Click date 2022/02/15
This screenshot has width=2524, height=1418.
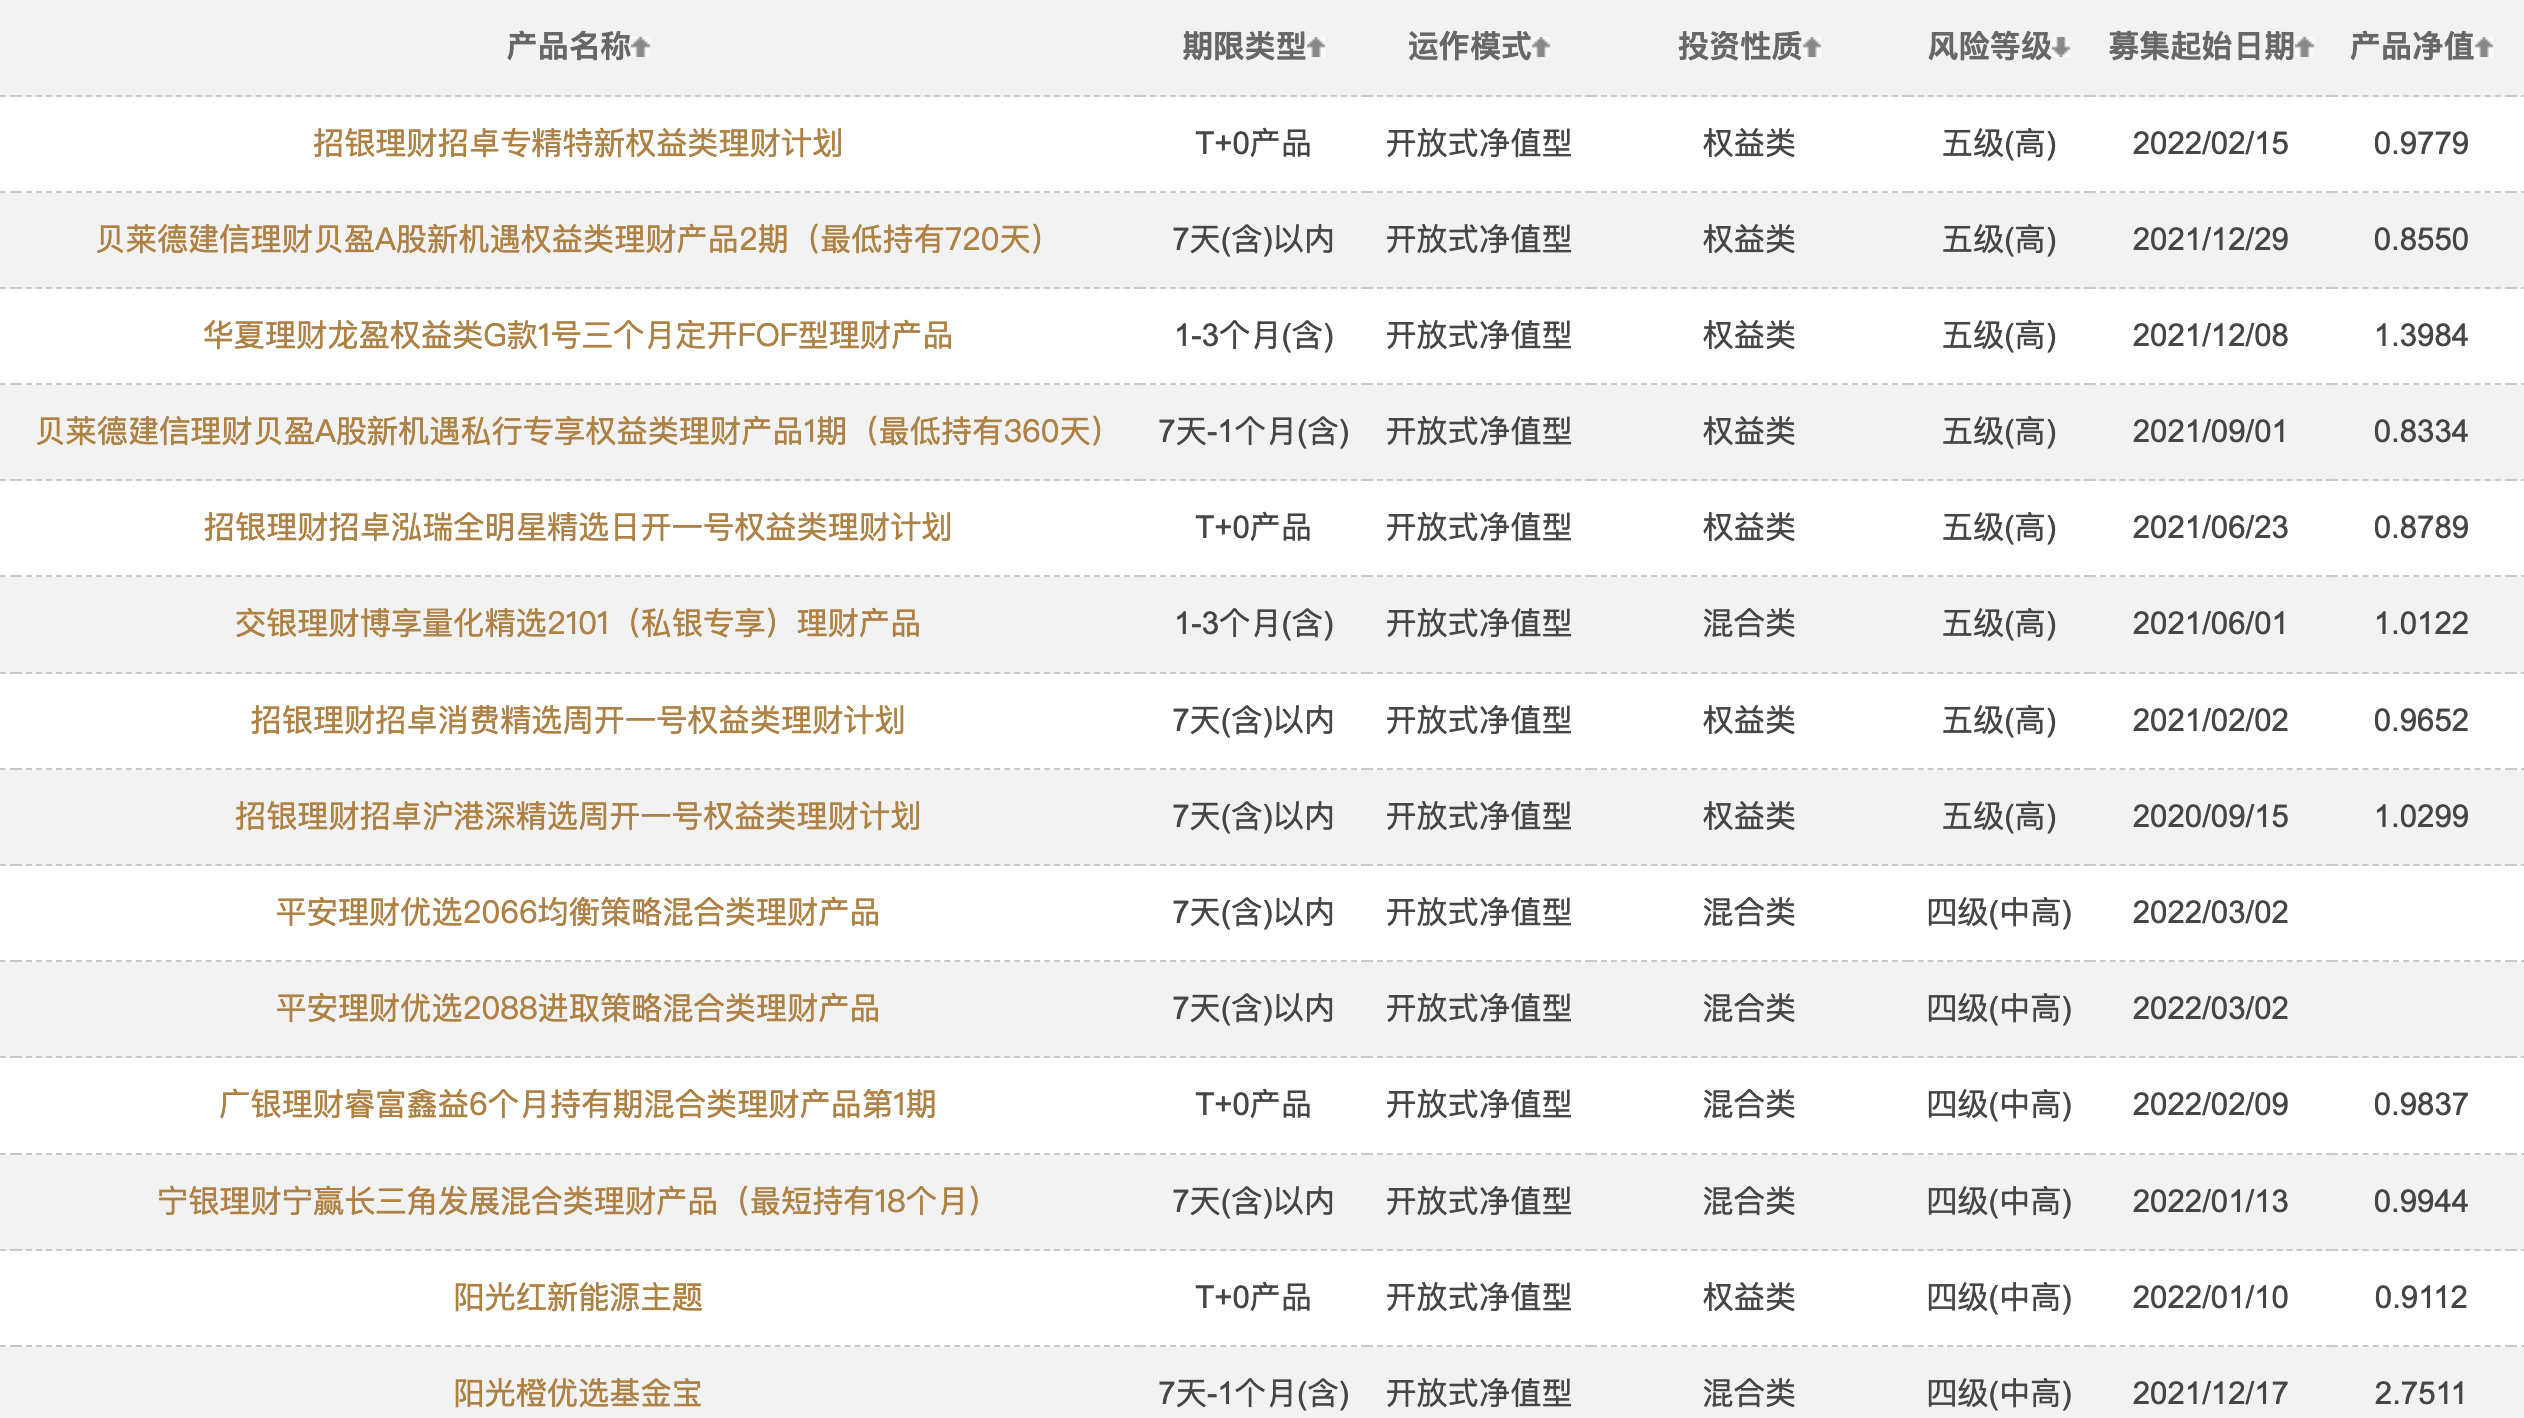pyautogui.click(x=2210, y=143)
